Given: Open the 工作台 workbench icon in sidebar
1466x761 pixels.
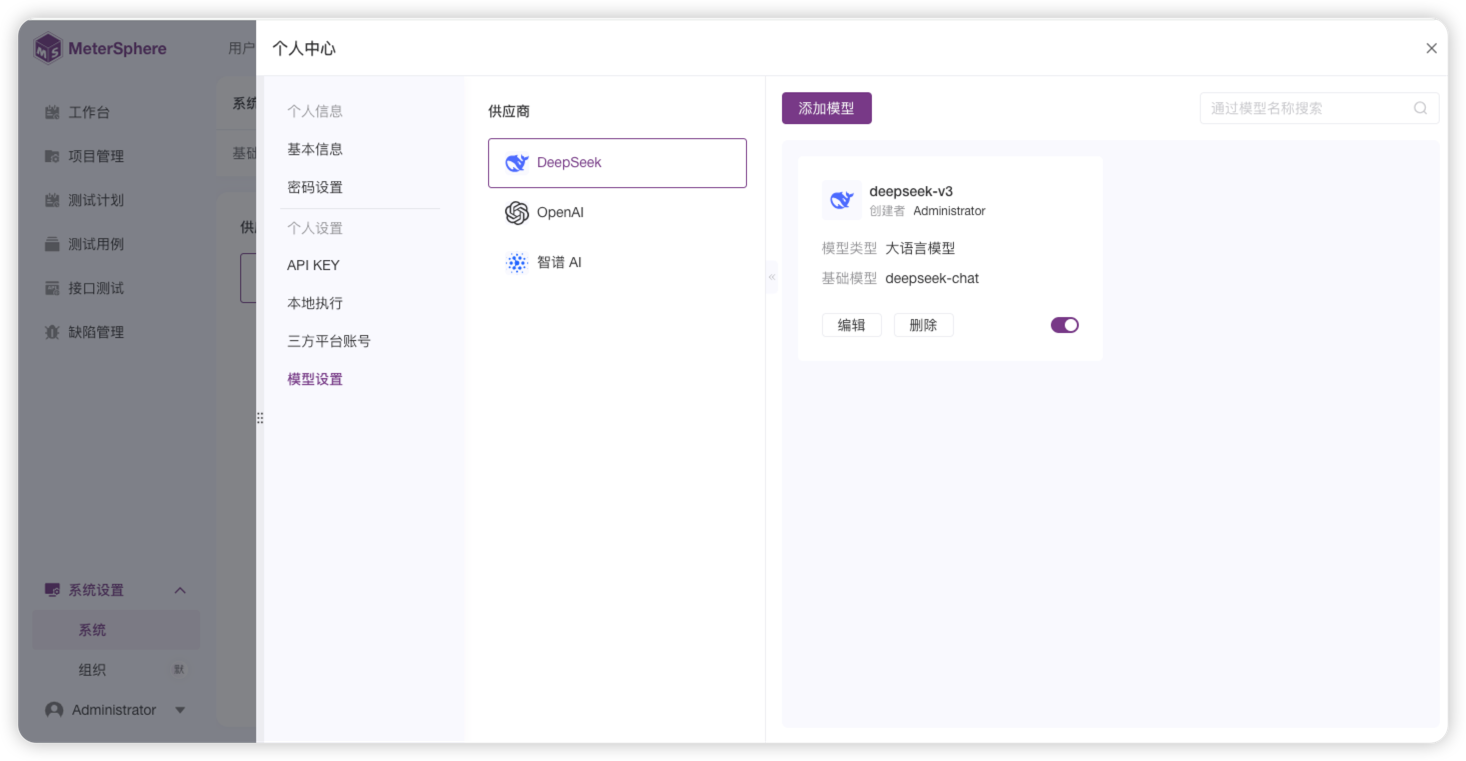Looking at the screenshot, I should [x=53, y=112].
